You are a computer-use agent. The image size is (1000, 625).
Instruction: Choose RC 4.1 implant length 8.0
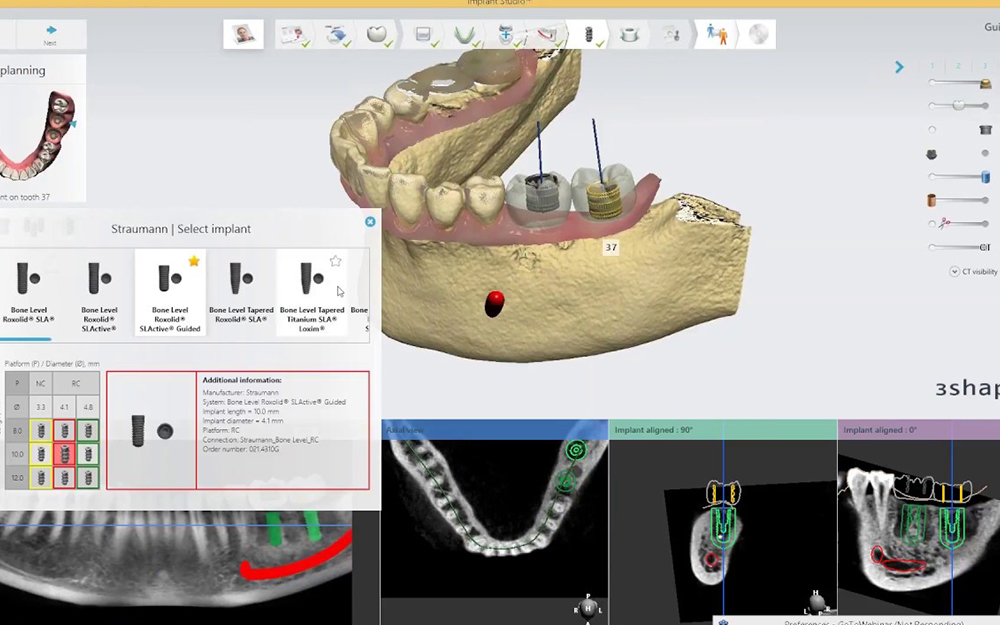[64, 431]
